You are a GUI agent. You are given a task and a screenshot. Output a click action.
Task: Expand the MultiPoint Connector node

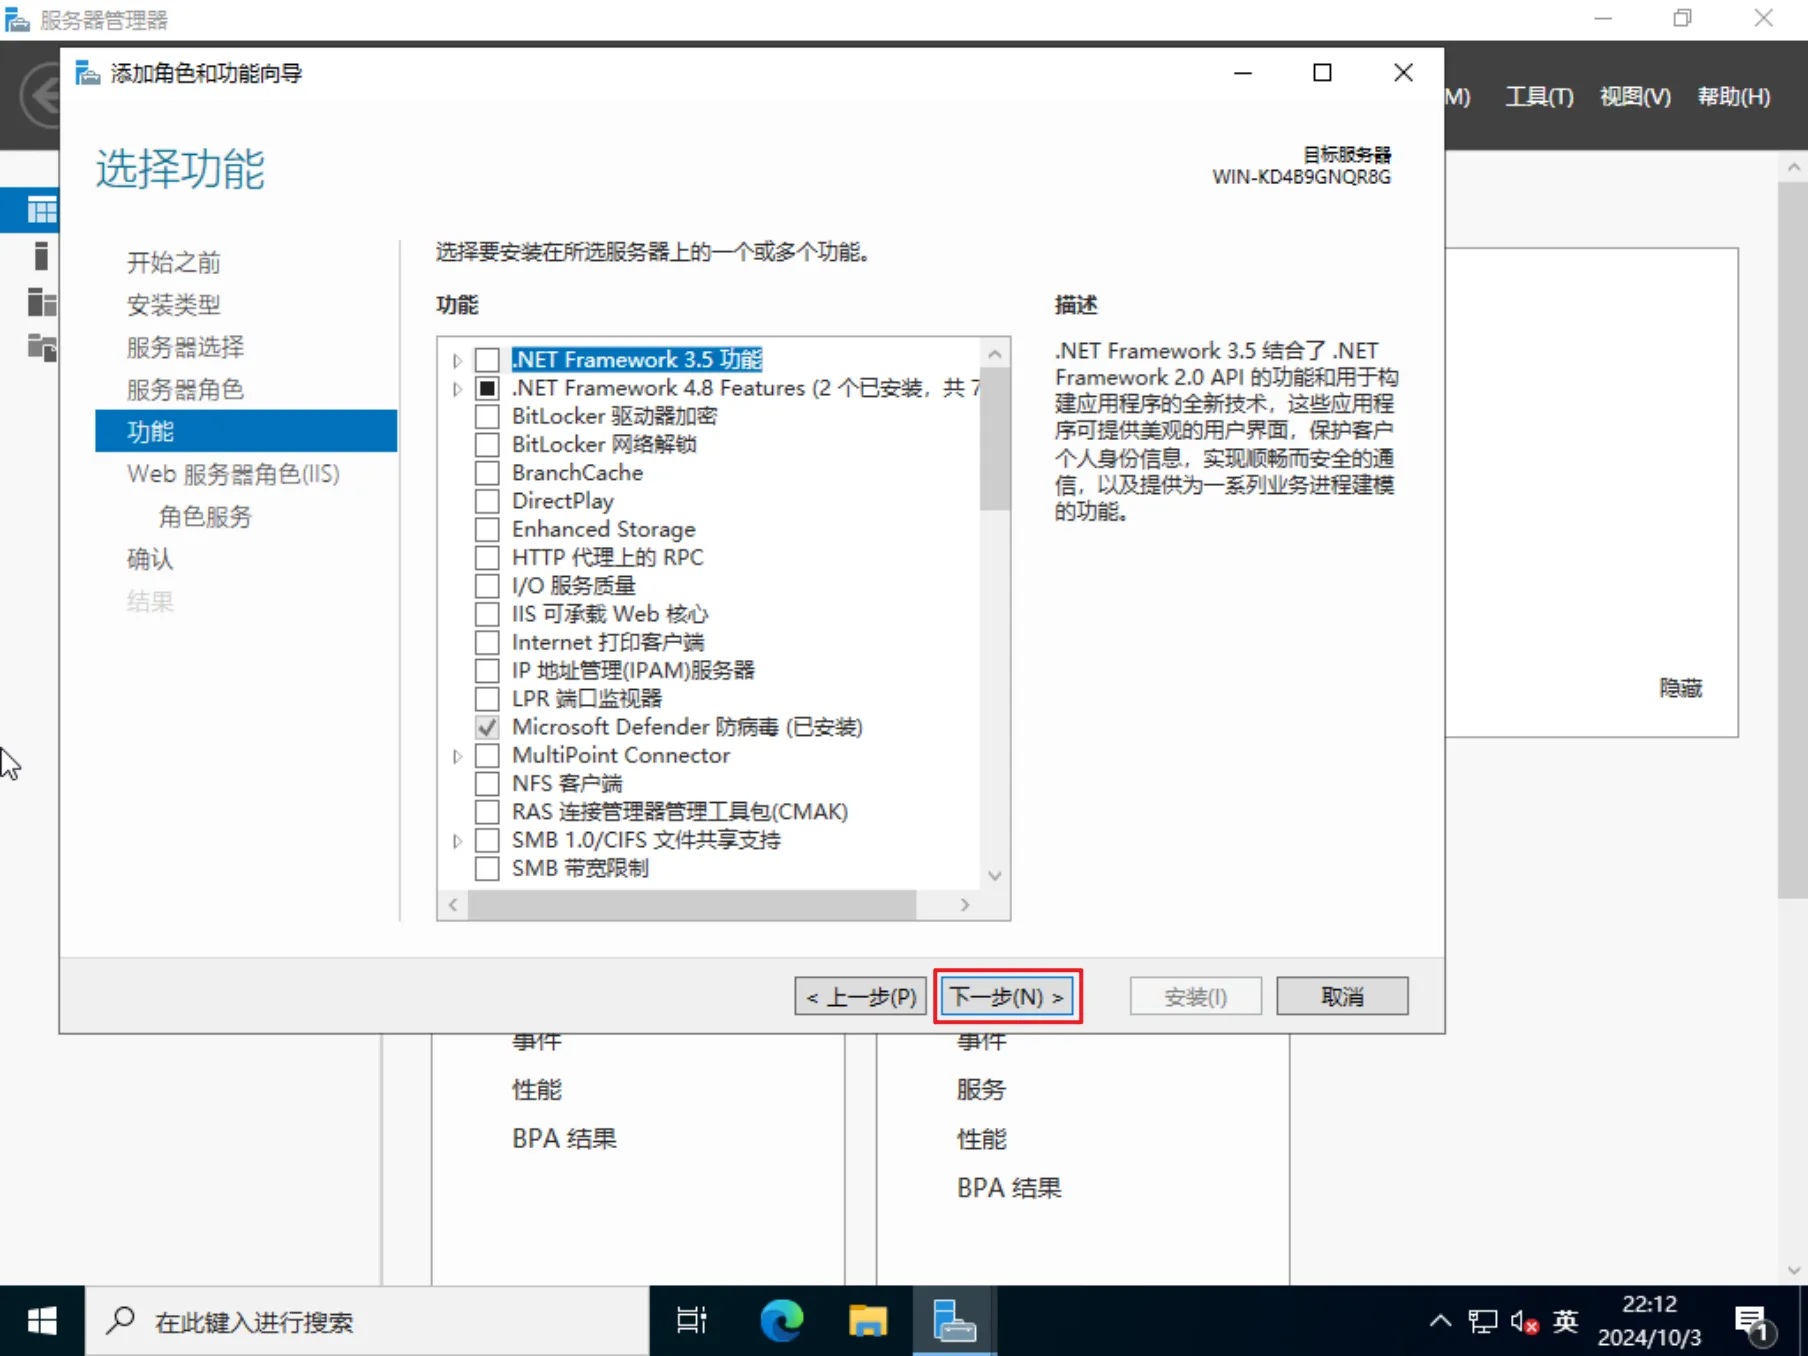457,756
